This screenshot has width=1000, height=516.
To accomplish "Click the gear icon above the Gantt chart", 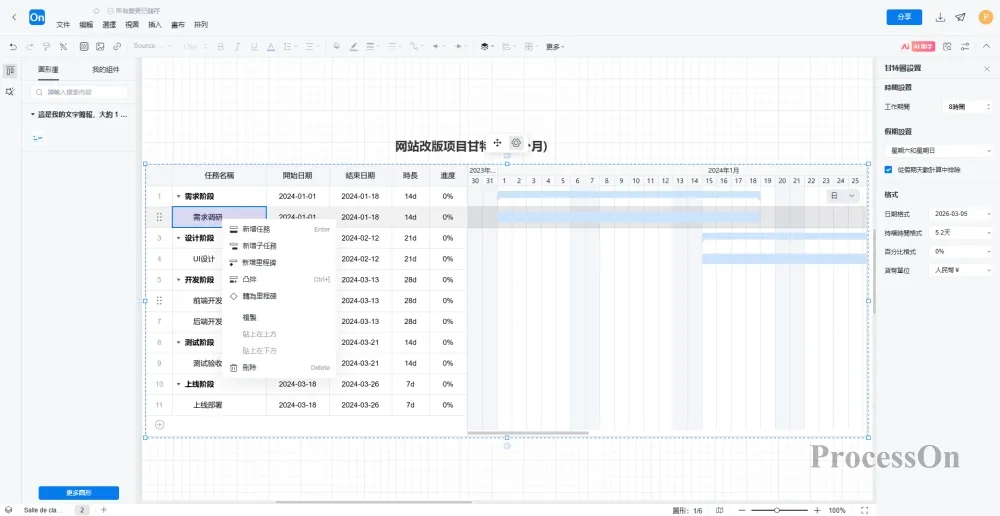I will (x=516, y=143).
